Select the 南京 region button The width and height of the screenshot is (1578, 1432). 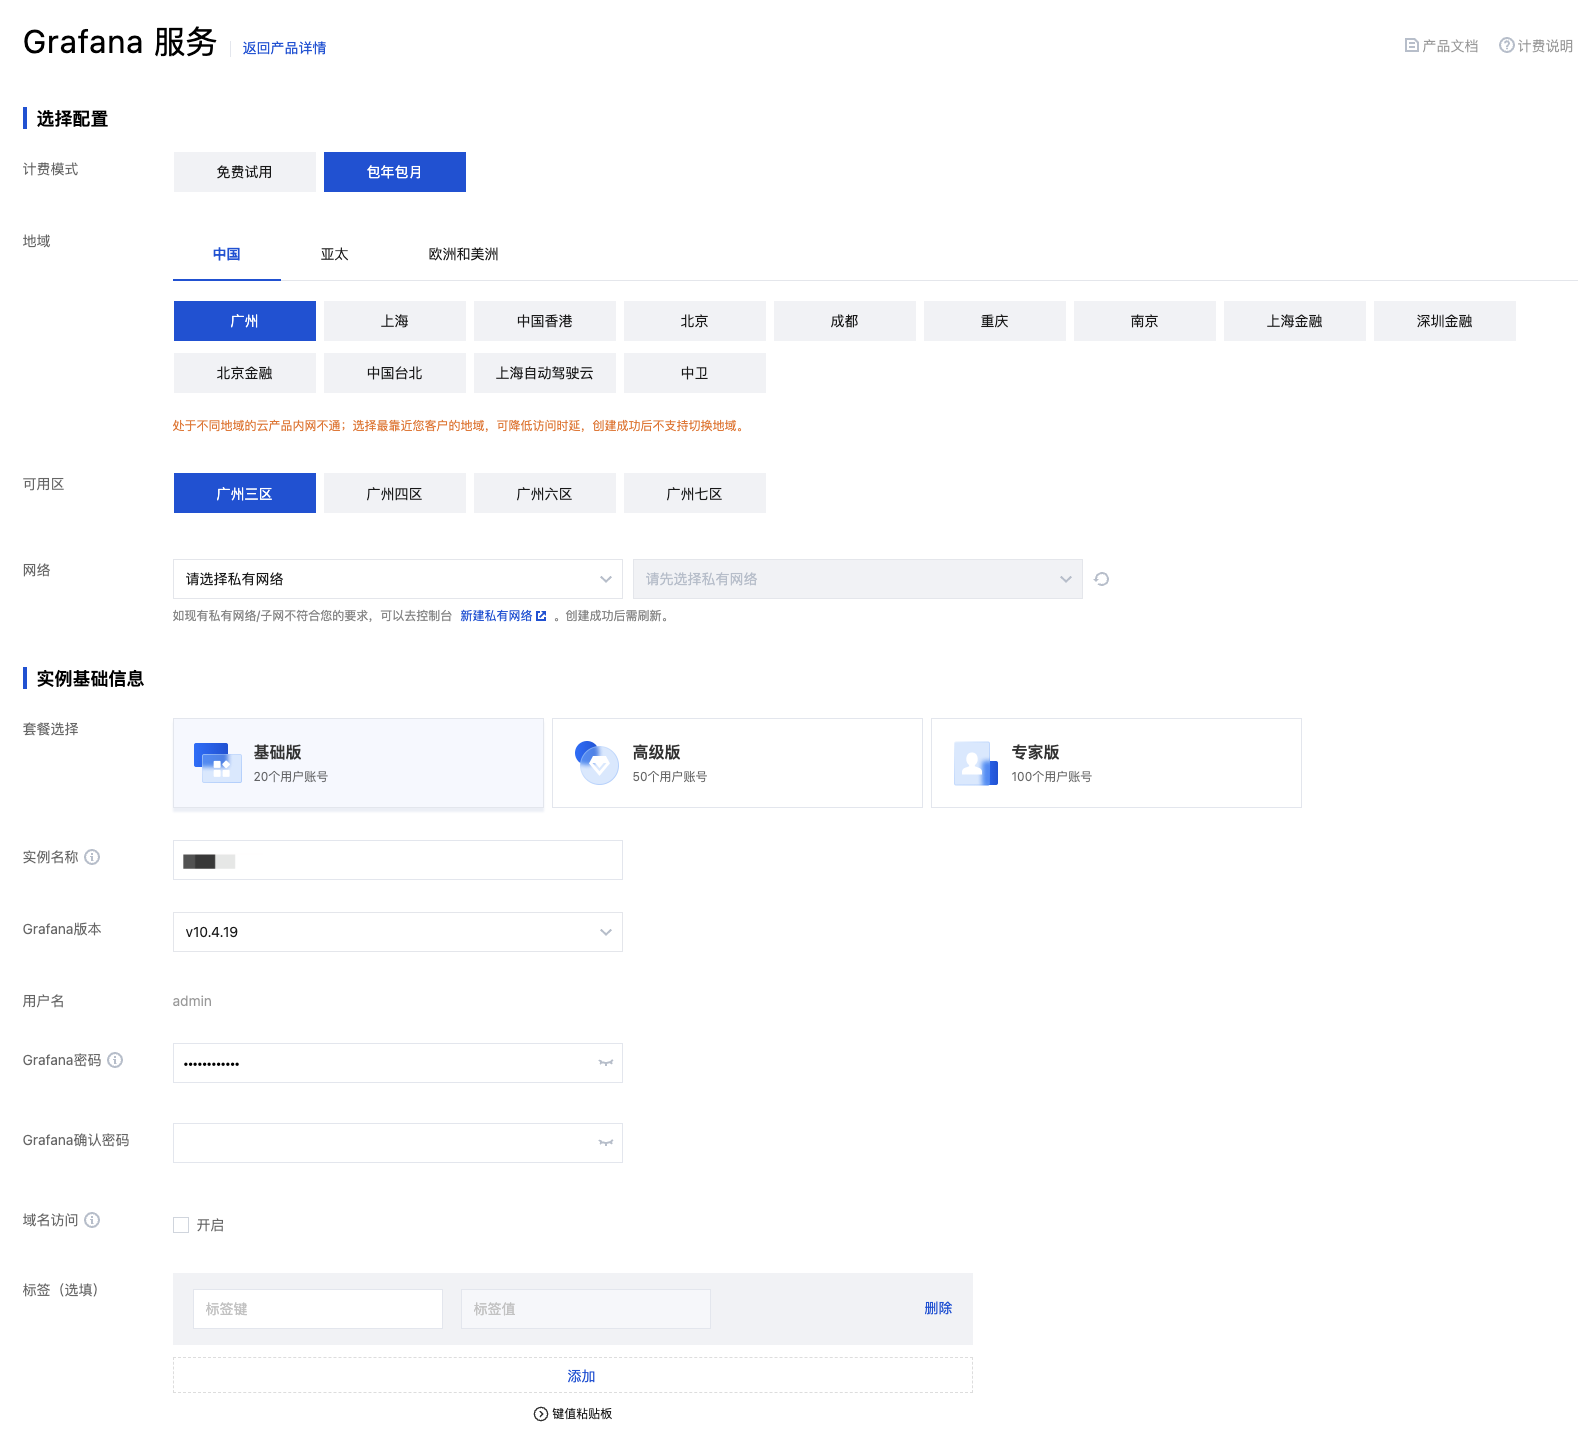coord(1145,321)
